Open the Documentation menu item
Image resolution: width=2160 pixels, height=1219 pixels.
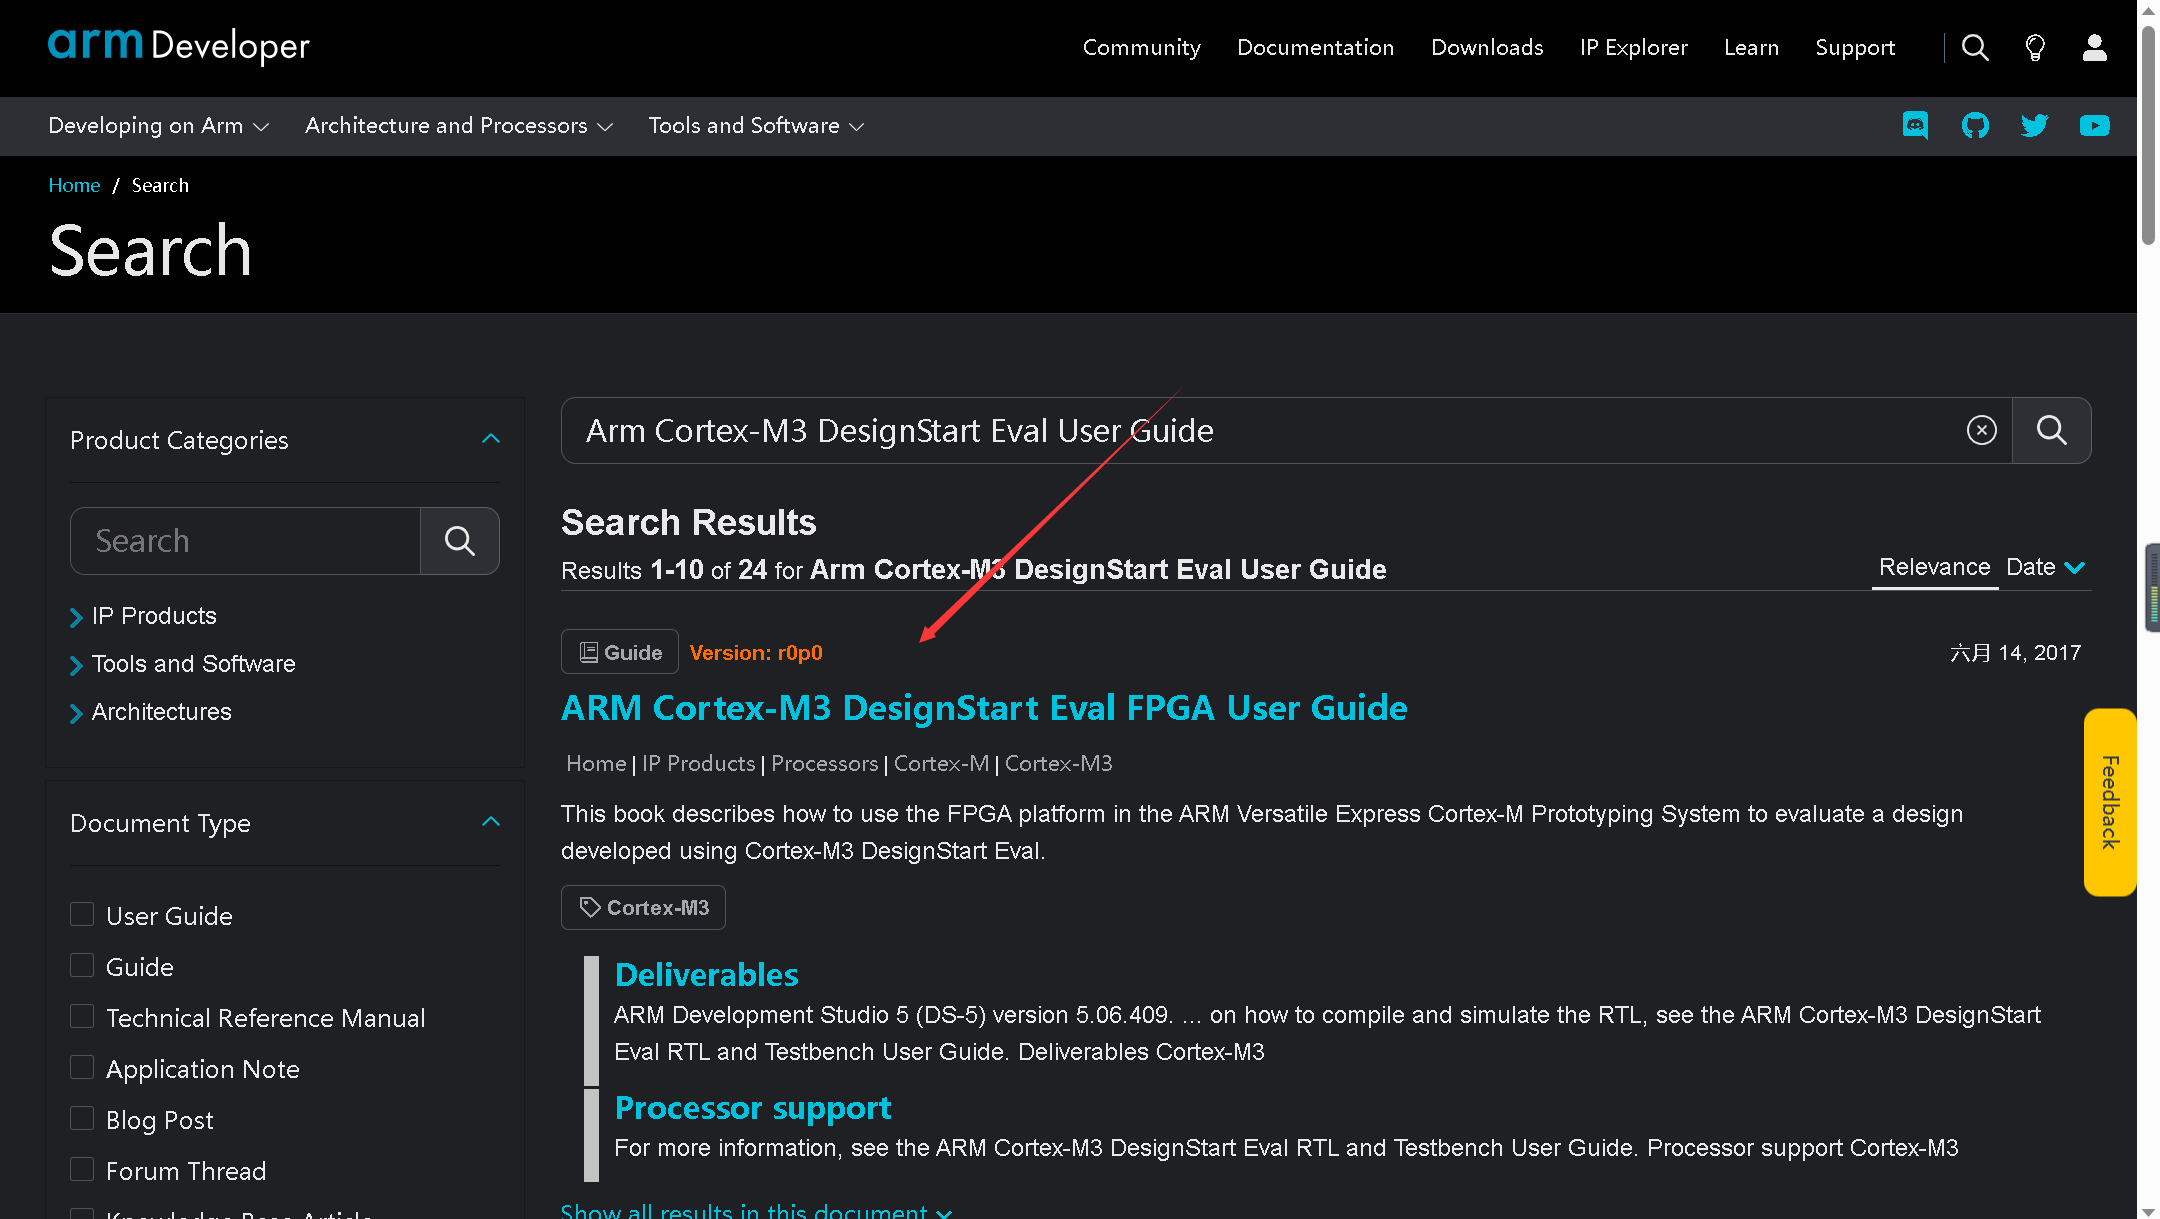[1314, 47]
